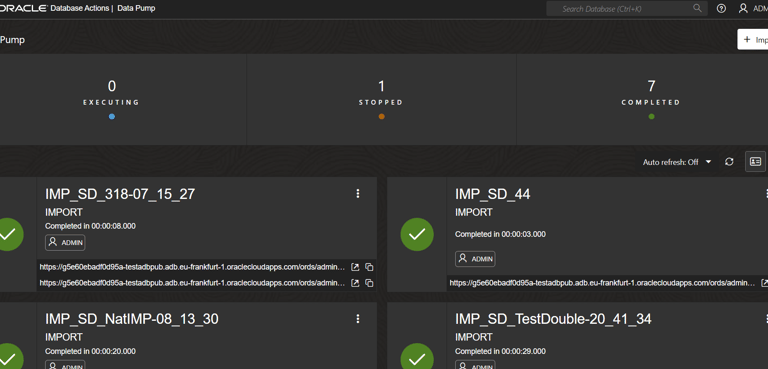Viewport: 768px width, 369px height.
Task: Select job title IMP_SD_NatIMP-08_13_30
Action: tap(132, 319)
